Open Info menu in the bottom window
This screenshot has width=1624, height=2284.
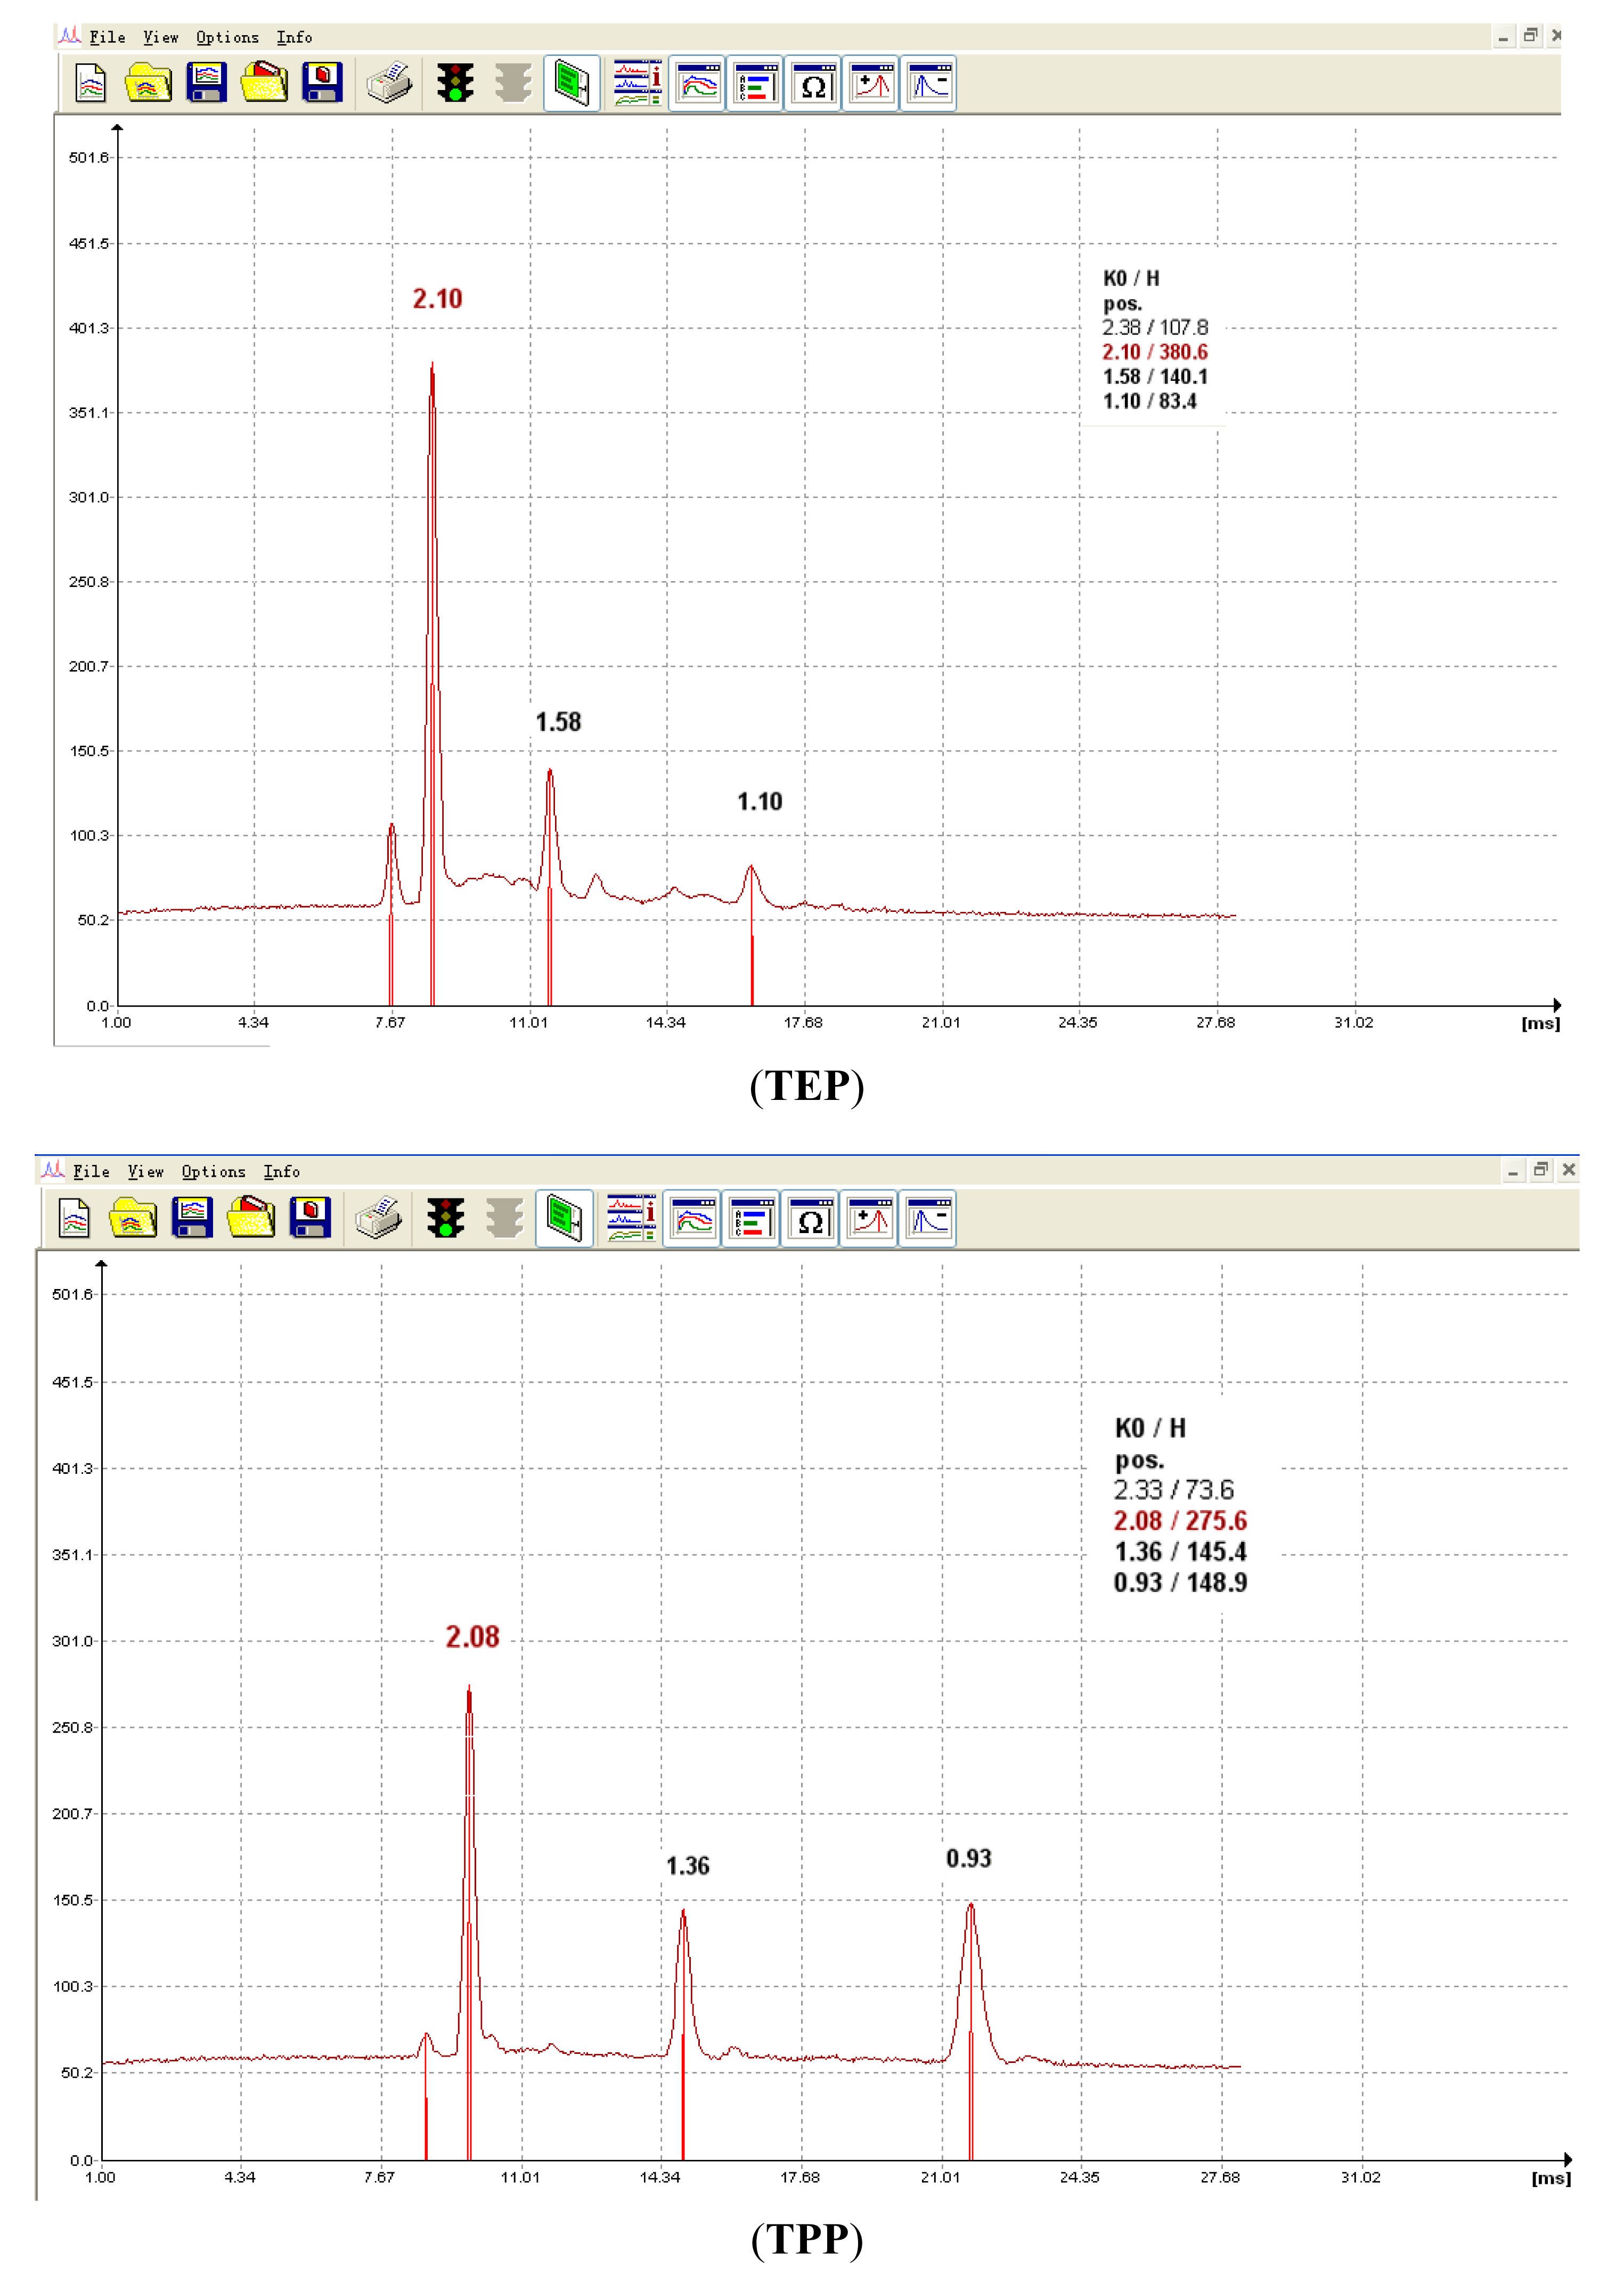(x=282, y=1171)
